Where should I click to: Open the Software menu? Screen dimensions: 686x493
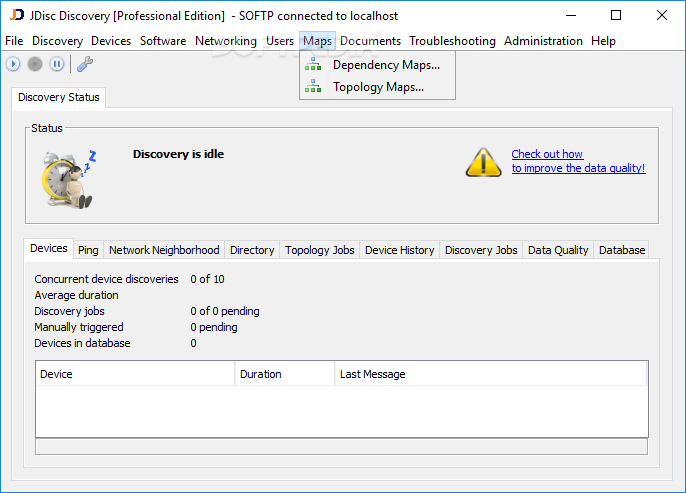pos(163,41)
